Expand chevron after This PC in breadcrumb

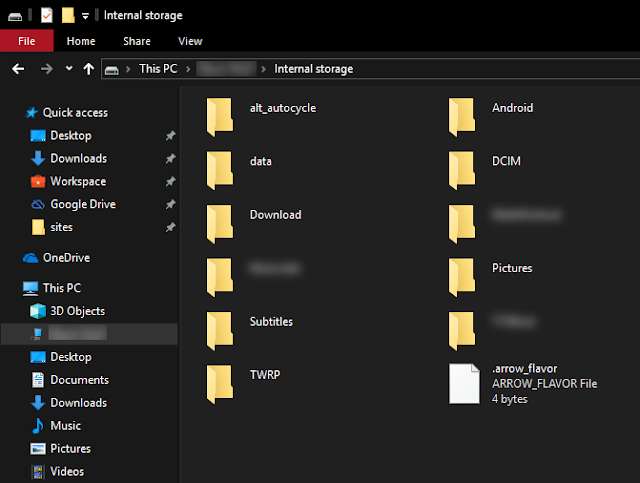click(x=188, y=69)
